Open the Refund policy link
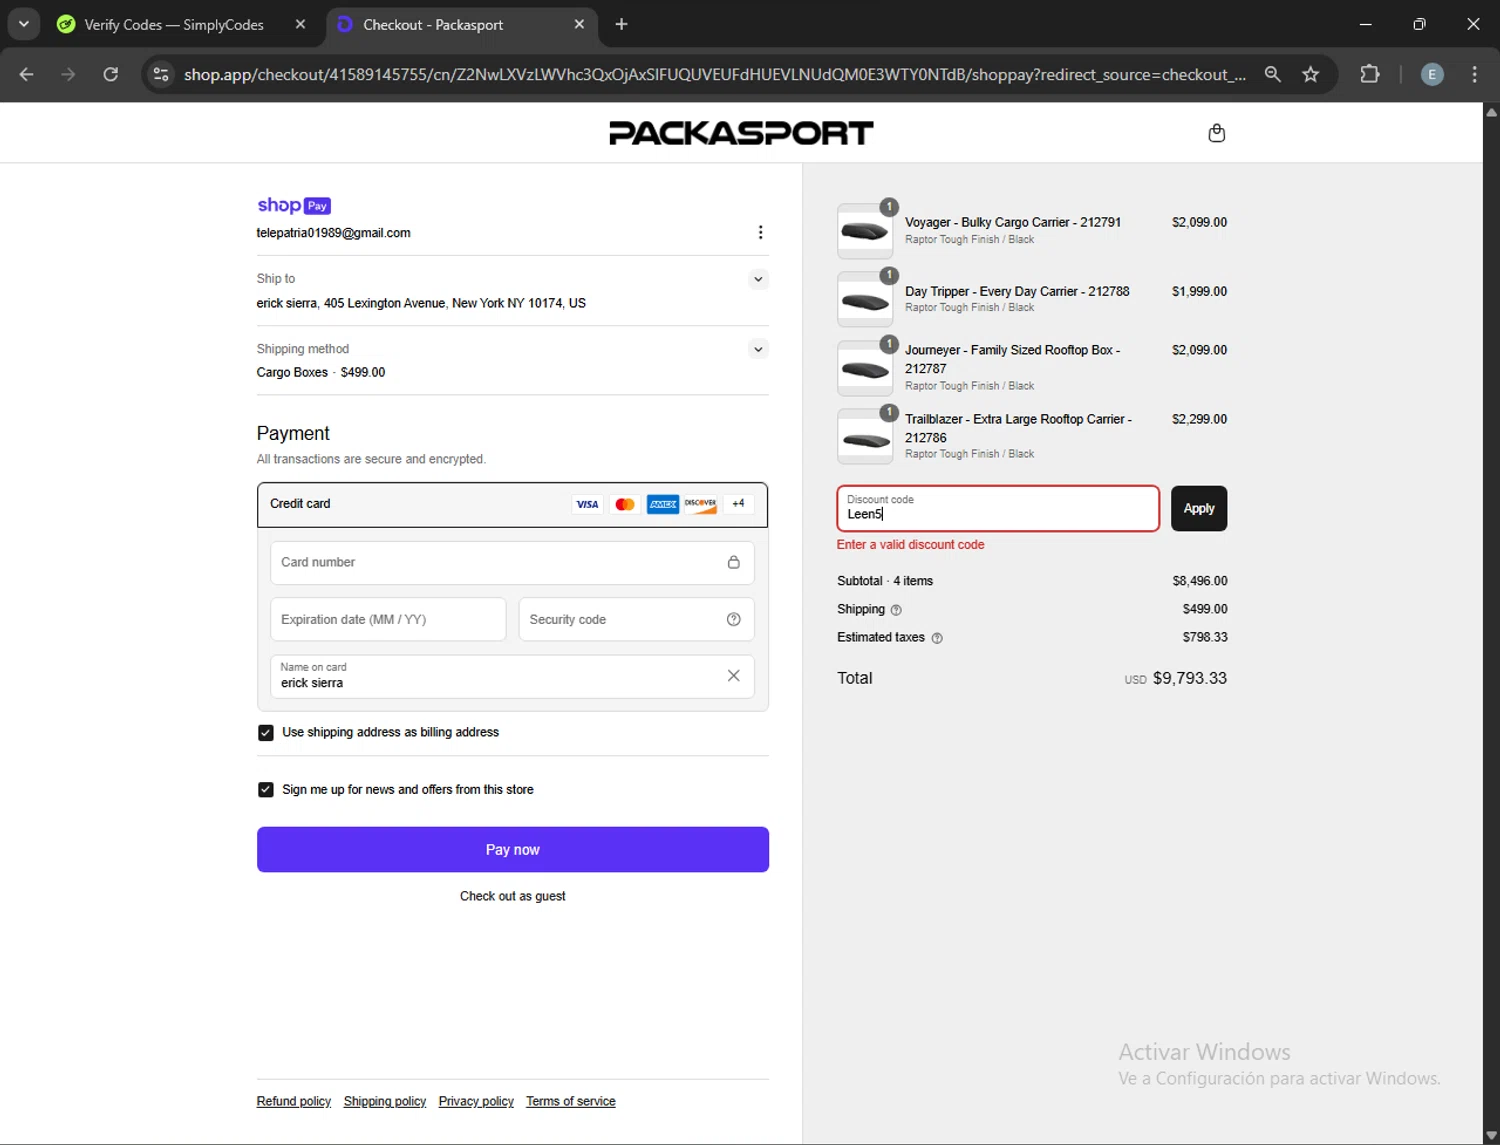This screenshot has width=1500, height=1145. coord(294,1101)
